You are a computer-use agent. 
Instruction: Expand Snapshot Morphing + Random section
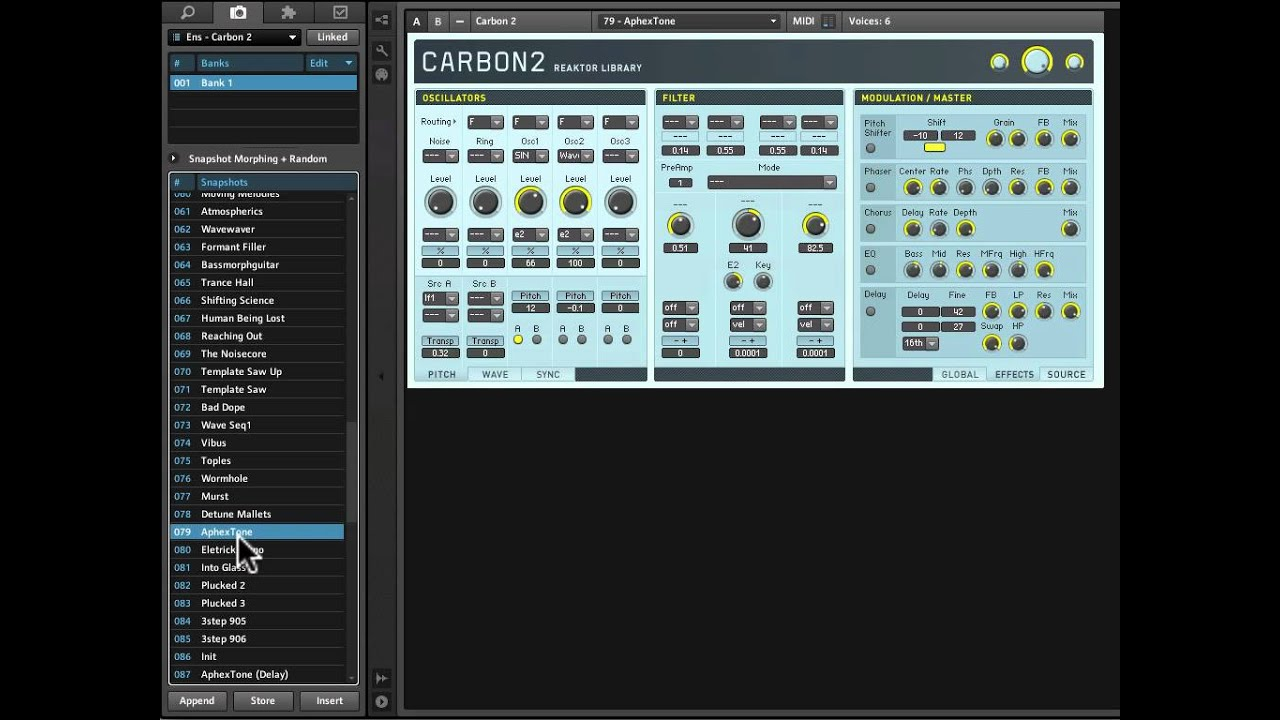coord(173,159)
